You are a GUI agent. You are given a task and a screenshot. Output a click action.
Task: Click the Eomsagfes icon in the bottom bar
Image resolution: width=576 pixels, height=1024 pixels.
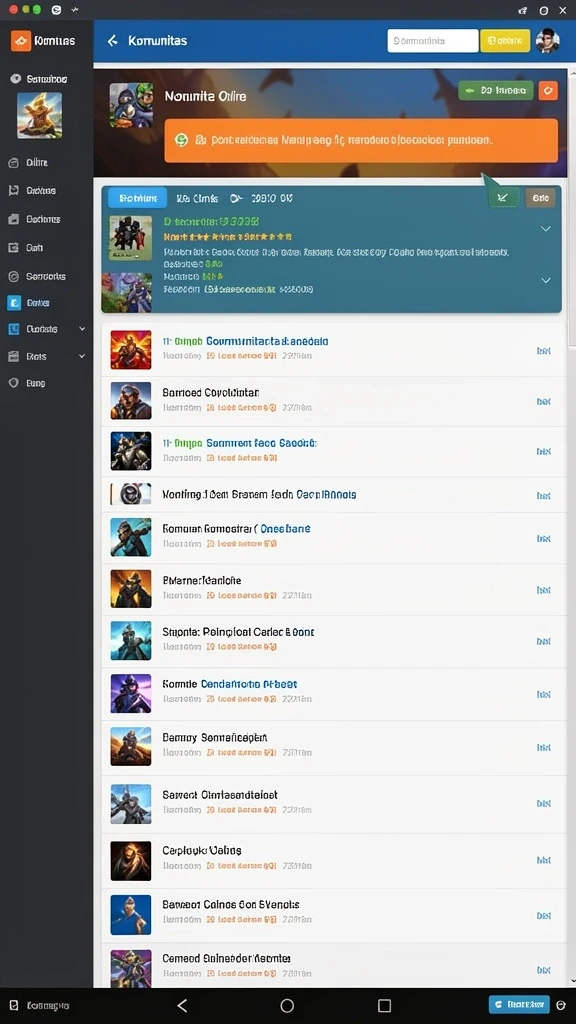point(14,1006)
